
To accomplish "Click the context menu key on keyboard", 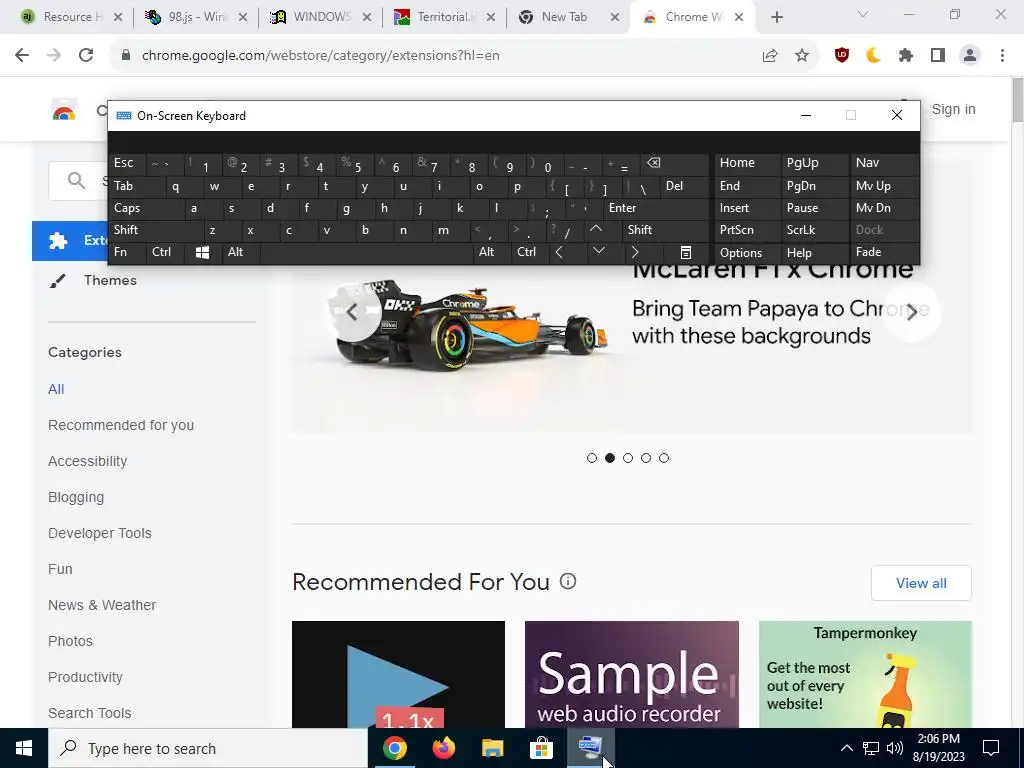I will [x=686, y=253].
